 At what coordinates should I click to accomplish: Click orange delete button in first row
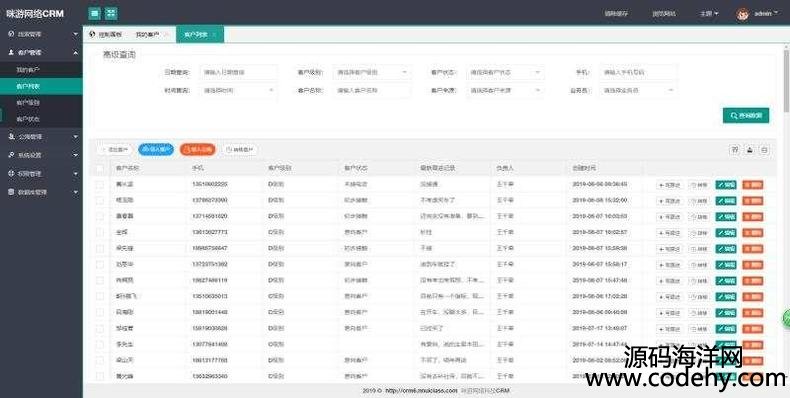tap(753, 185)
